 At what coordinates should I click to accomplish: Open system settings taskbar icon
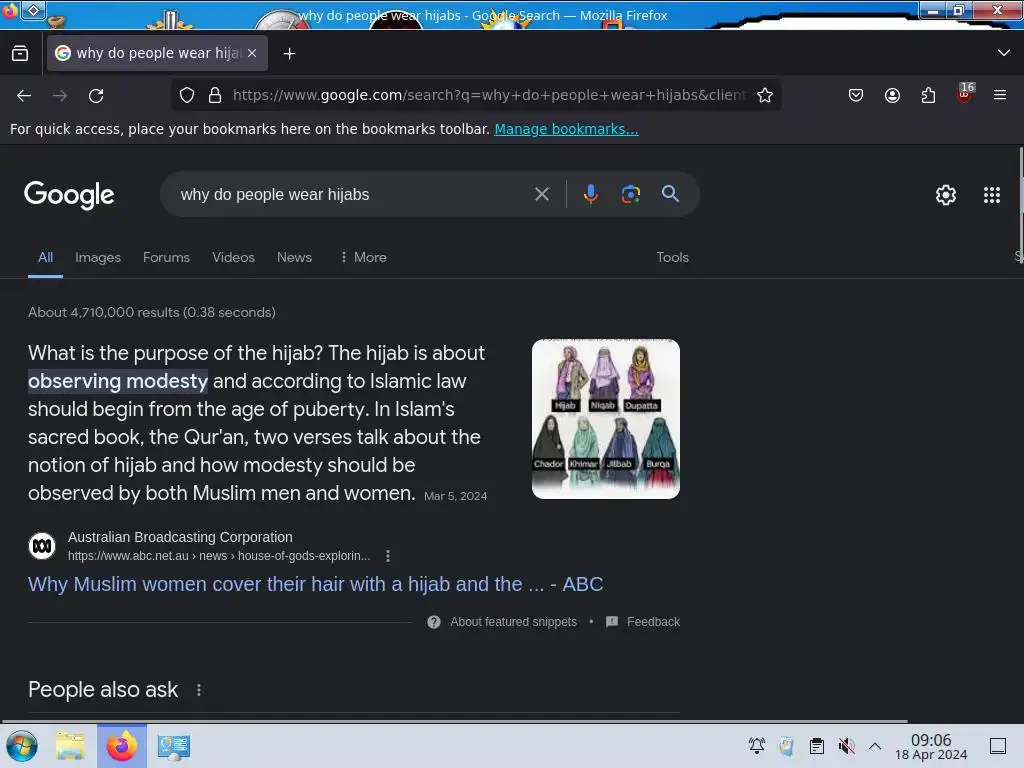(174, 746)
